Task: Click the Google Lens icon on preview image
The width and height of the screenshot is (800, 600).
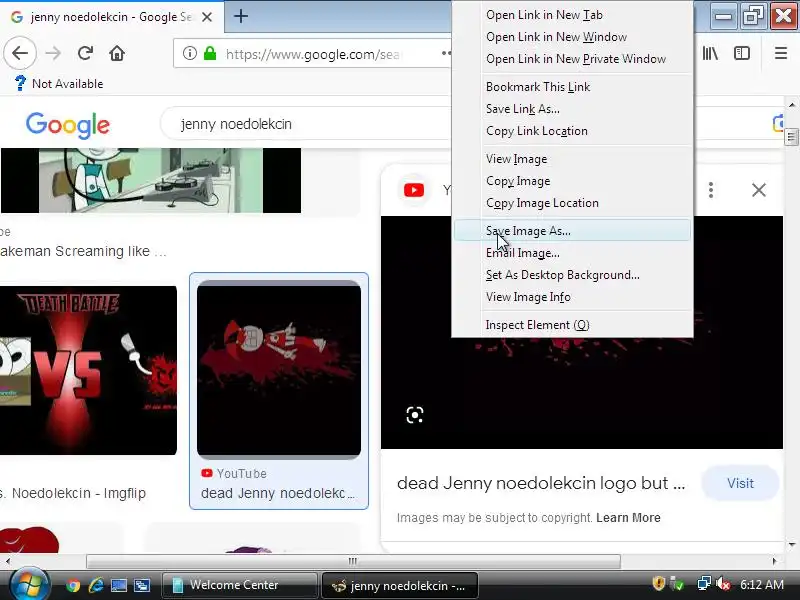Action: click(415, 415)
